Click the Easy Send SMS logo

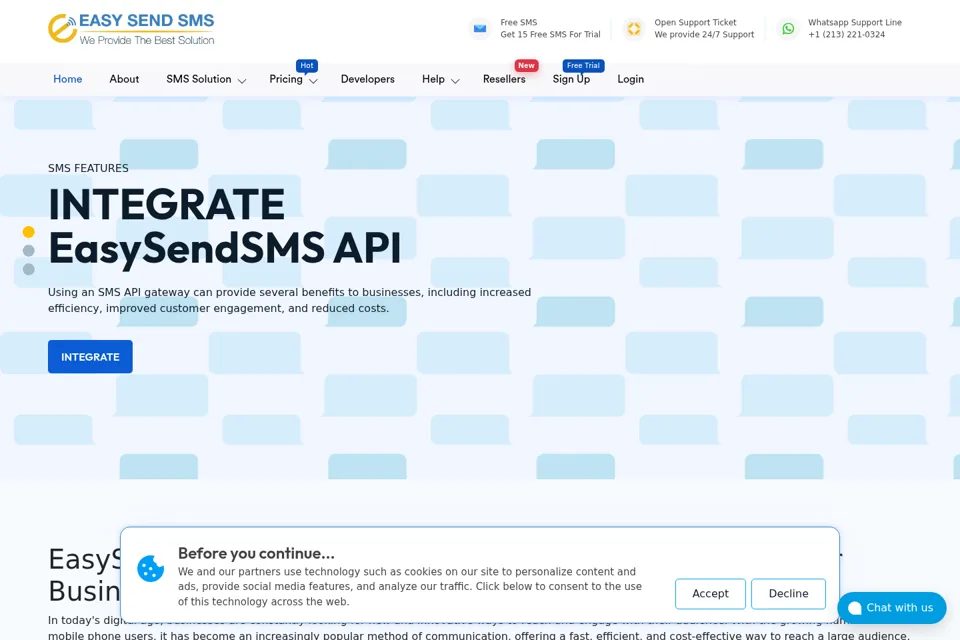pos(131,28)
